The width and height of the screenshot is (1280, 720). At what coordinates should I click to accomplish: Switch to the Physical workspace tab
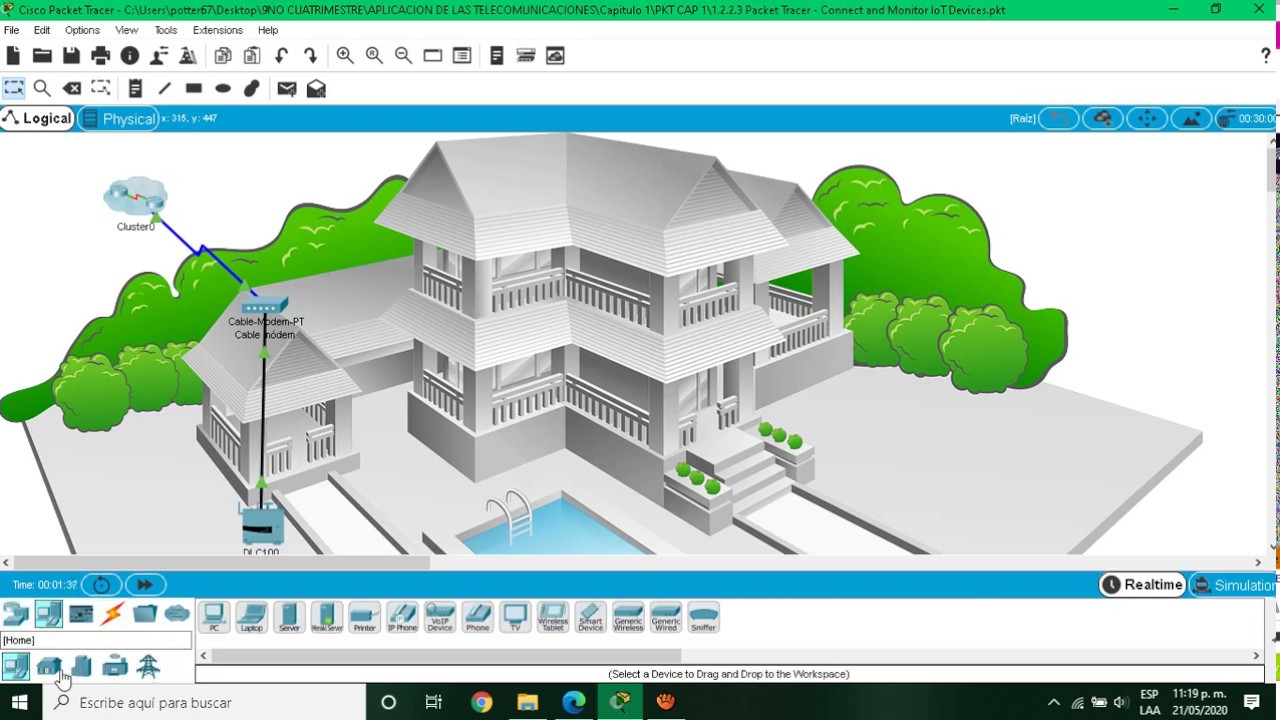[119, 118]
